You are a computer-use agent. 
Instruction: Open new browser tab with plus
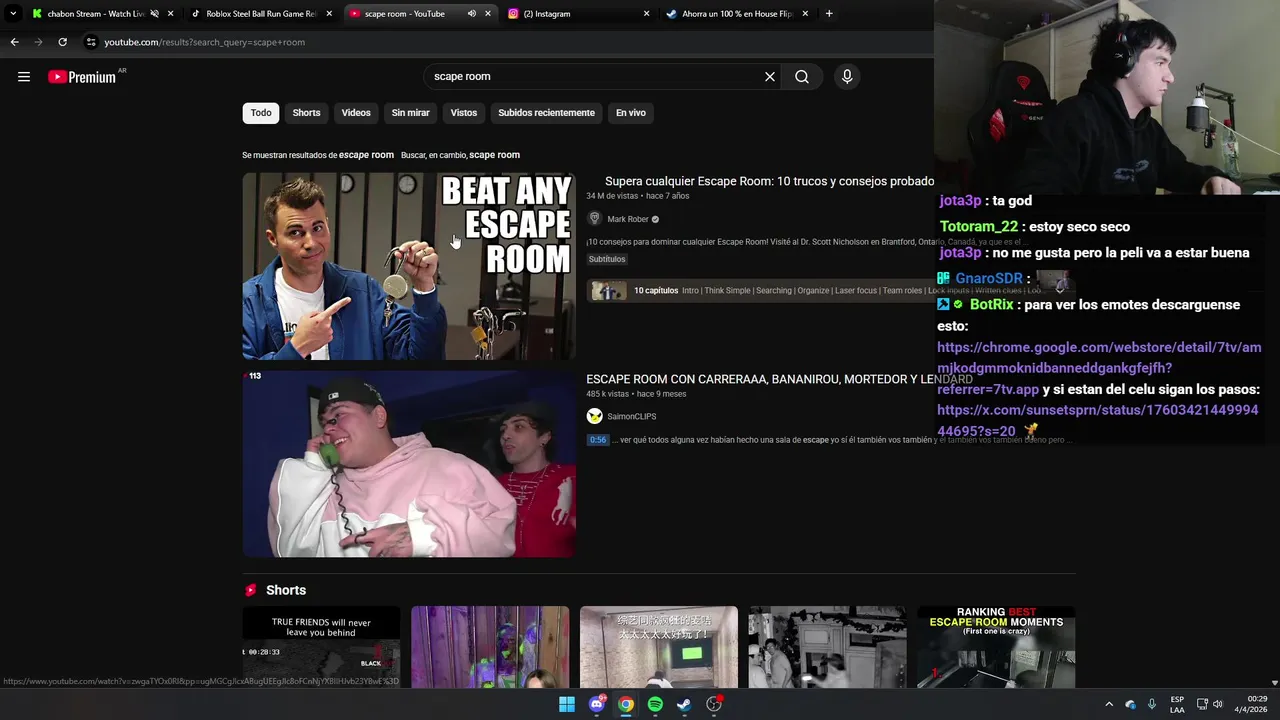(829, 14)
